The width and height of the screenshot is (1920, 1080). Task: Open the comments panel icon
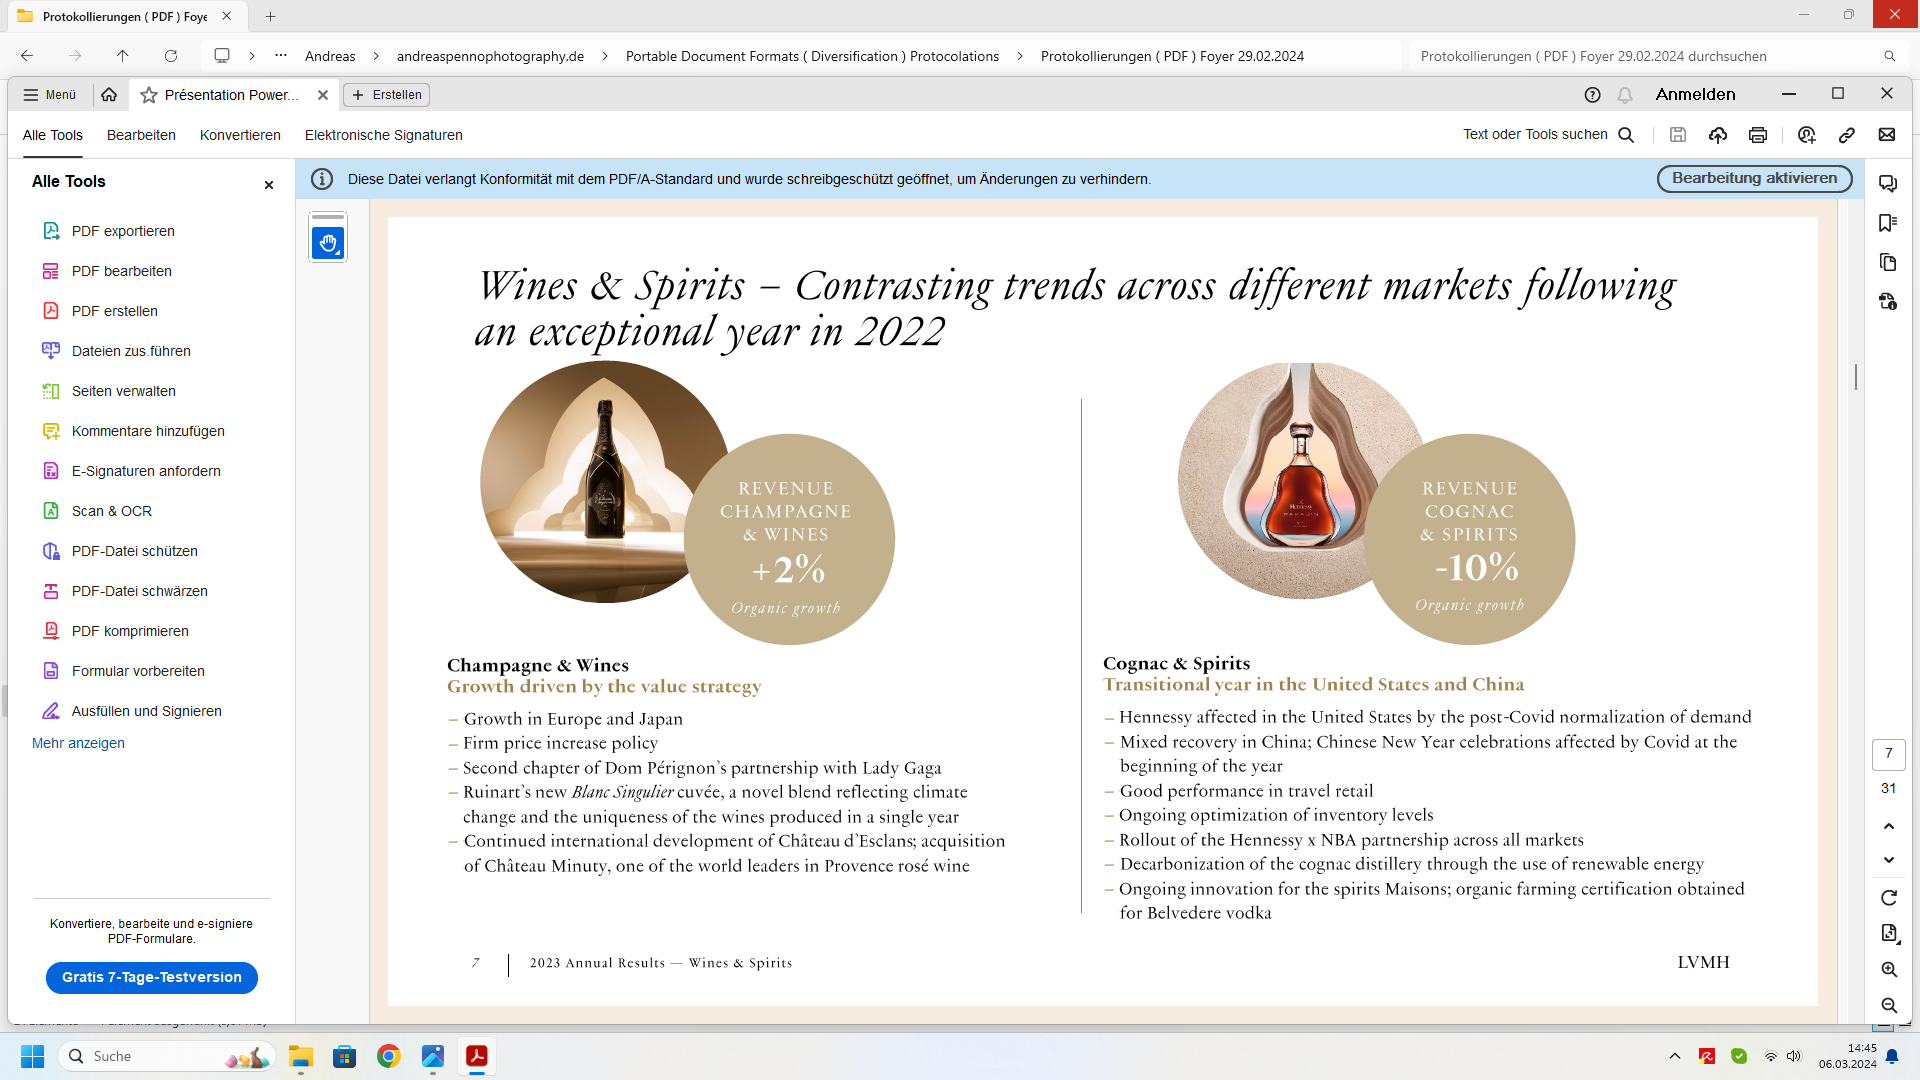(1888, 184)
